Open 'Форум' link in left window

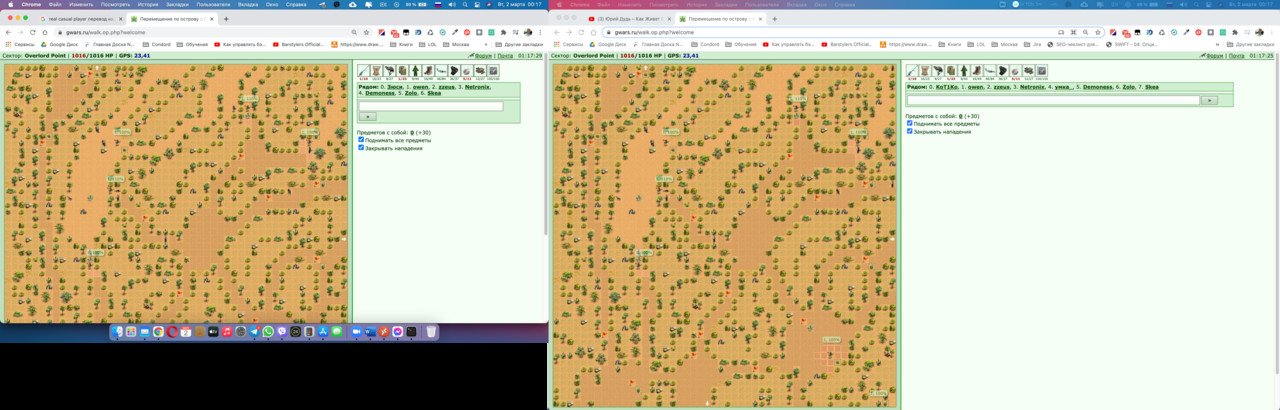[484, 56]
